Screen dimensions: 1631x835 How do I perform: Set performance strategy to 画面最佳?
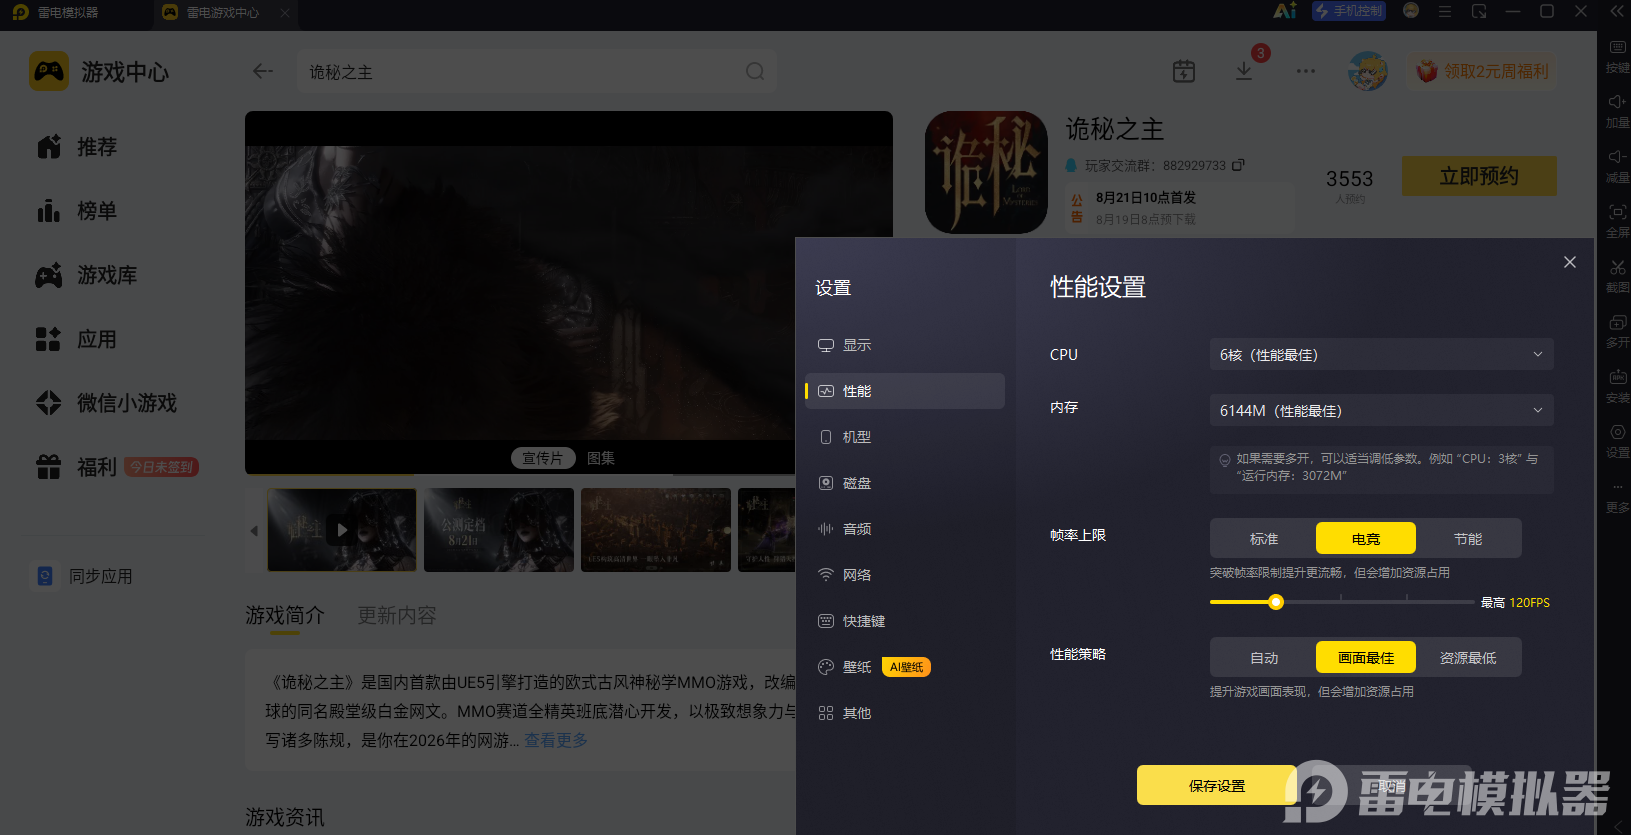pos(1366,658)
